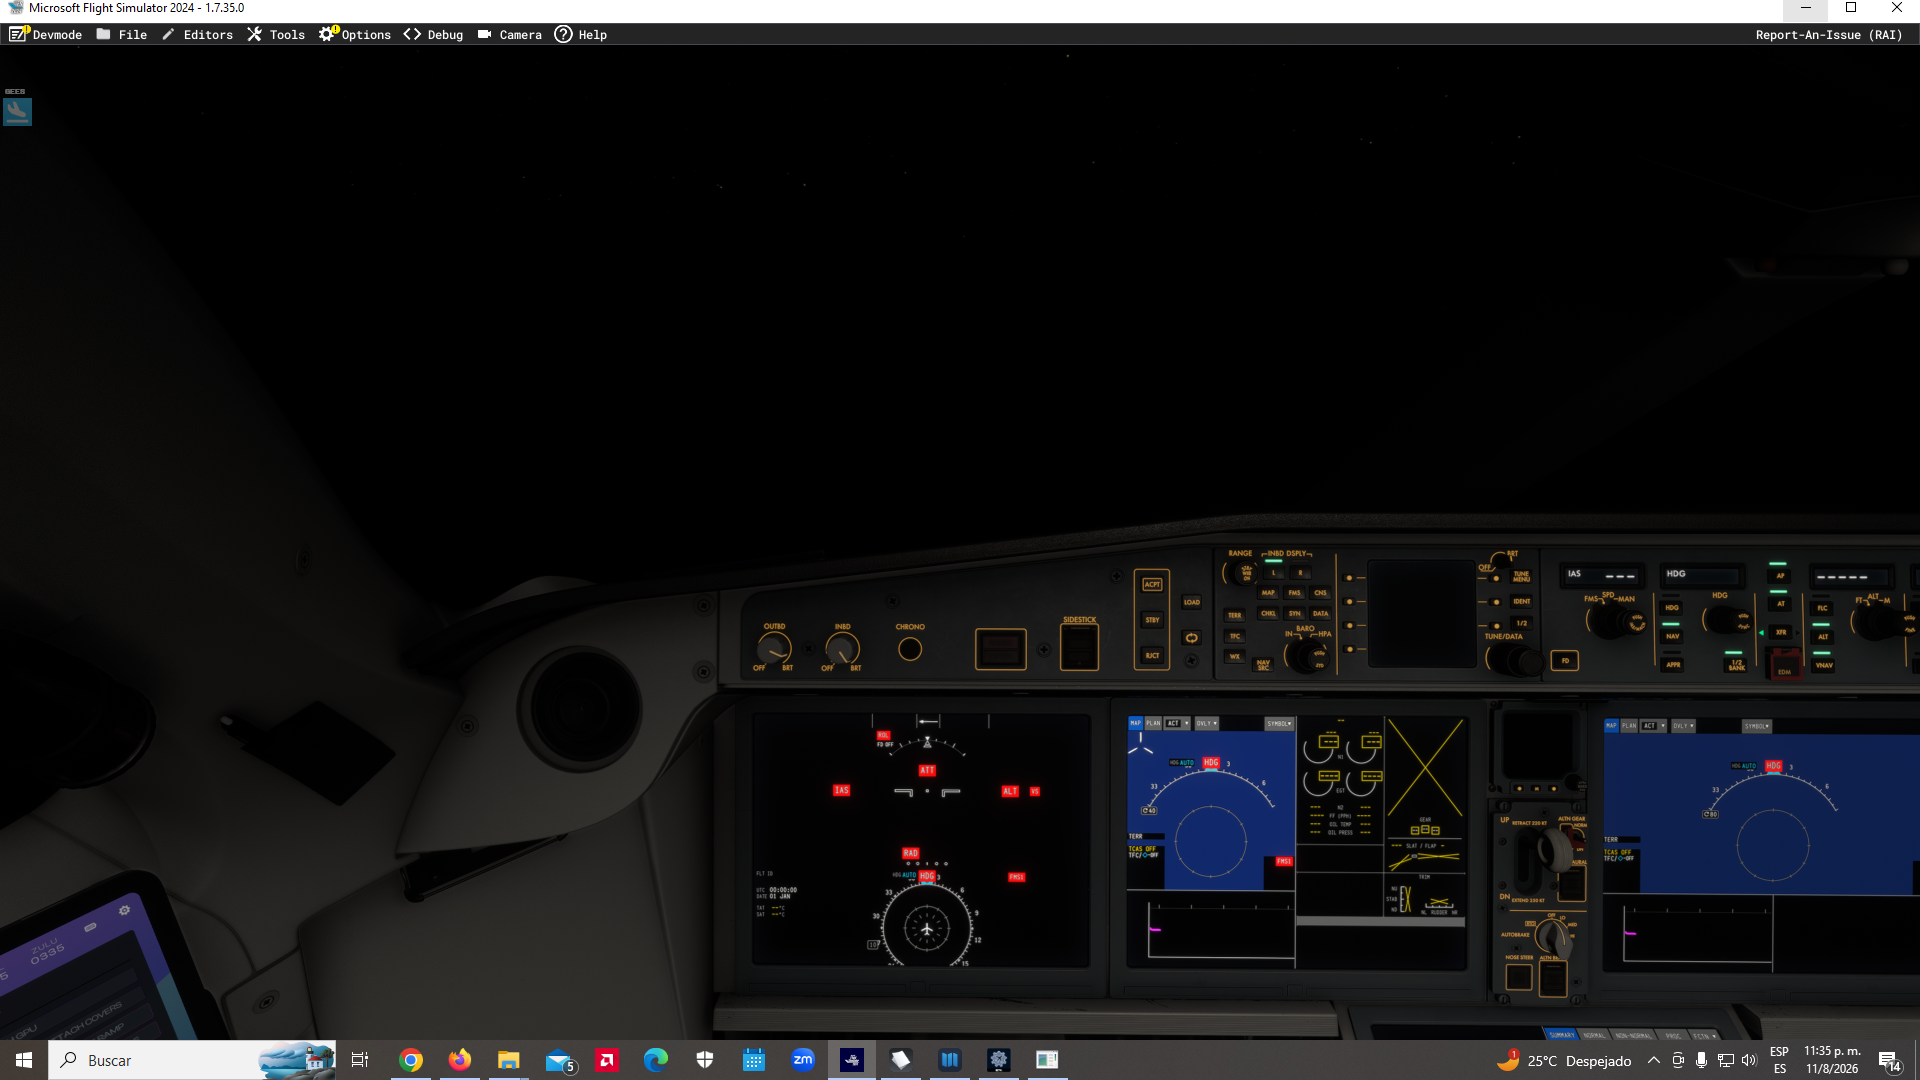Click the aircraft toolbar icon below the menu bar
The height and width of the screenshot is (1080, 1920).
pos(17,111)
